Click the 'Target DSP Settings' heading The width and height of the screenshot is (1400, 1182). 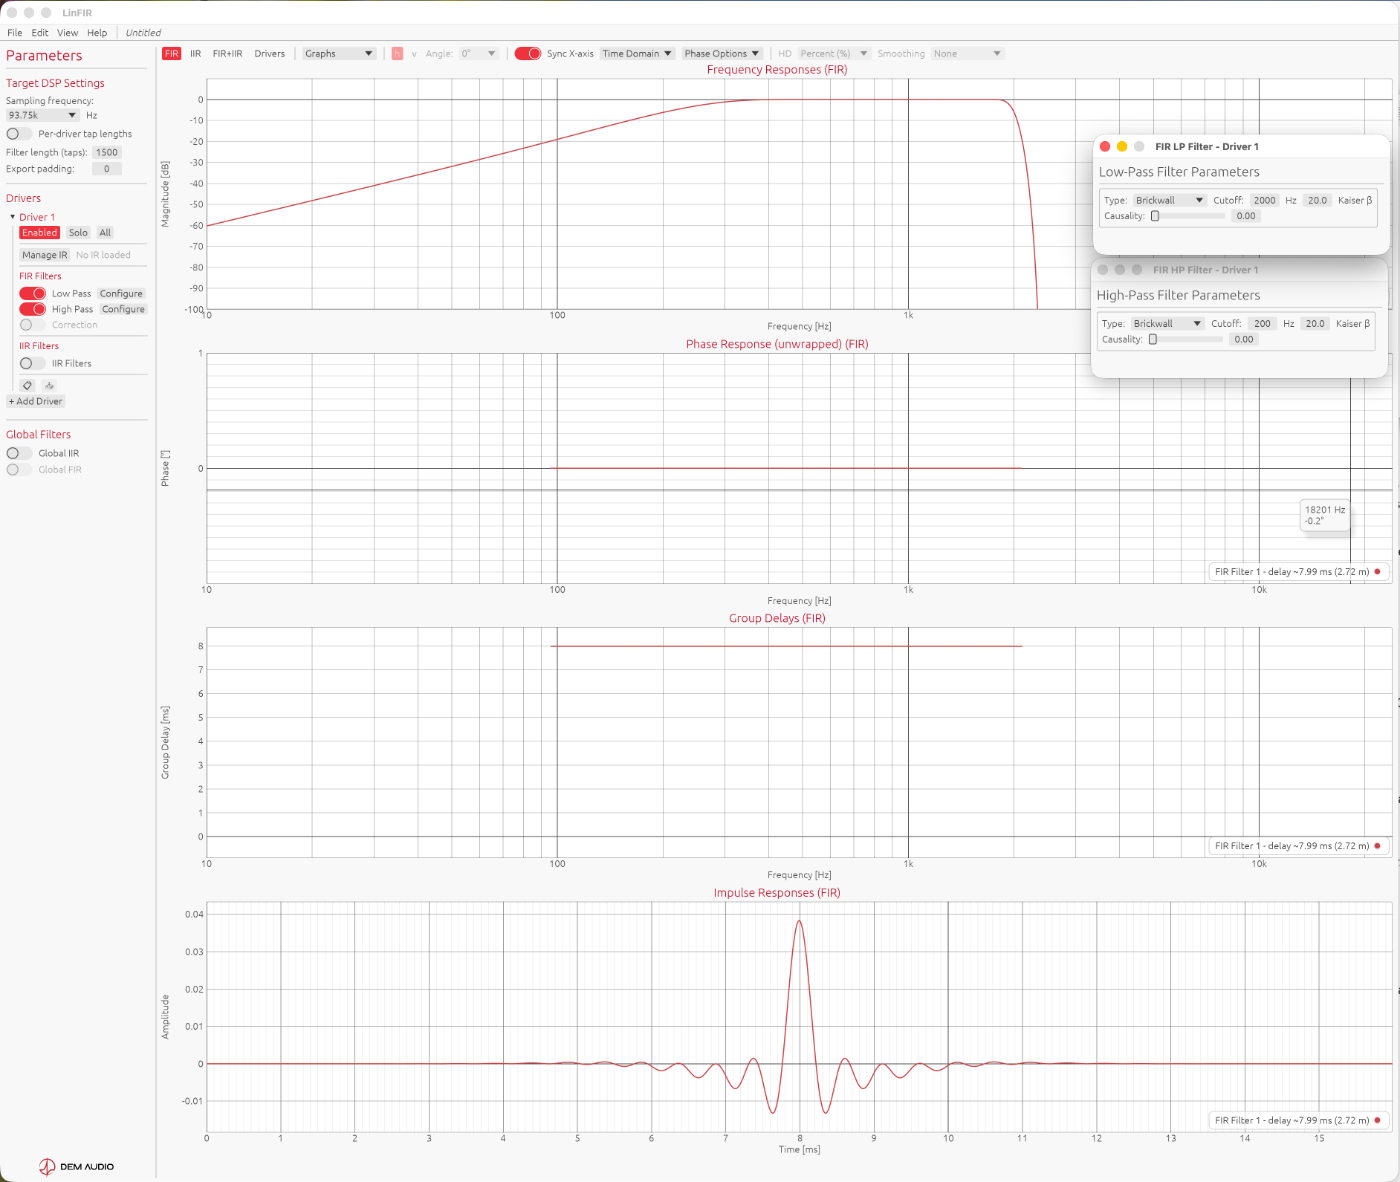tap(55, 83)
